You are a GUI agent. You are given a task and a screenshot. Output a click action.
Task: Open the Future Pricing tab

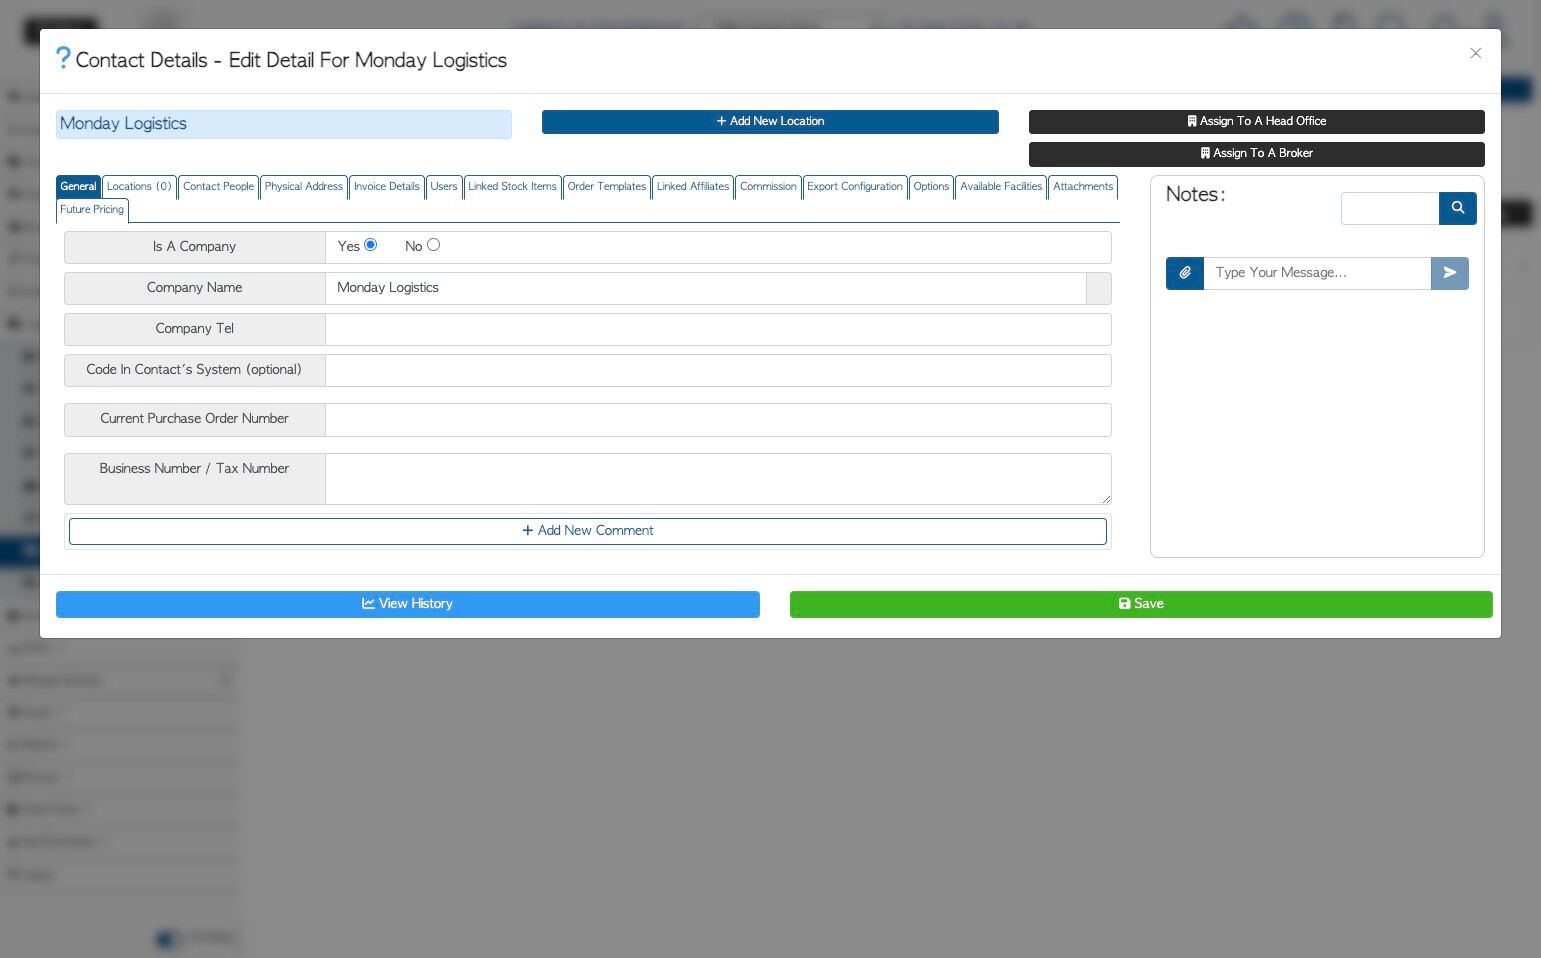(x=92, y=210)
